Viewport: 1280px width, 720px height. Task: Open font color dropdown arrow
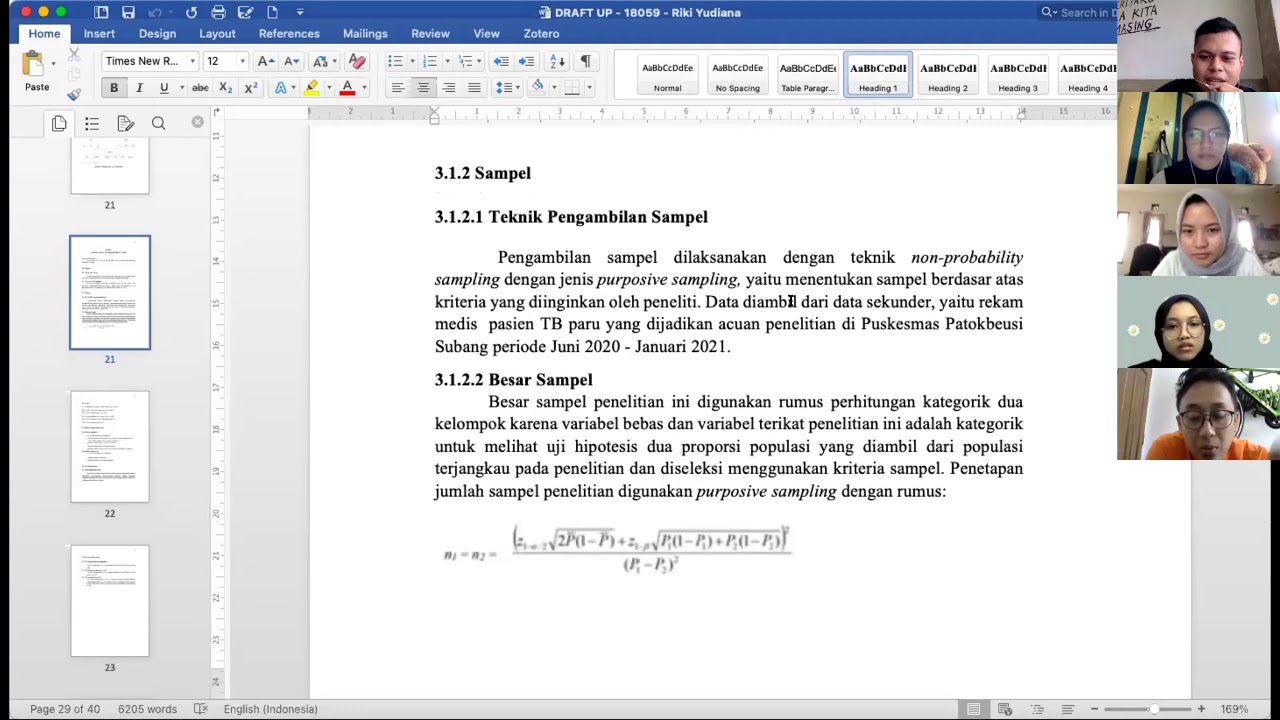coord(364,88)
